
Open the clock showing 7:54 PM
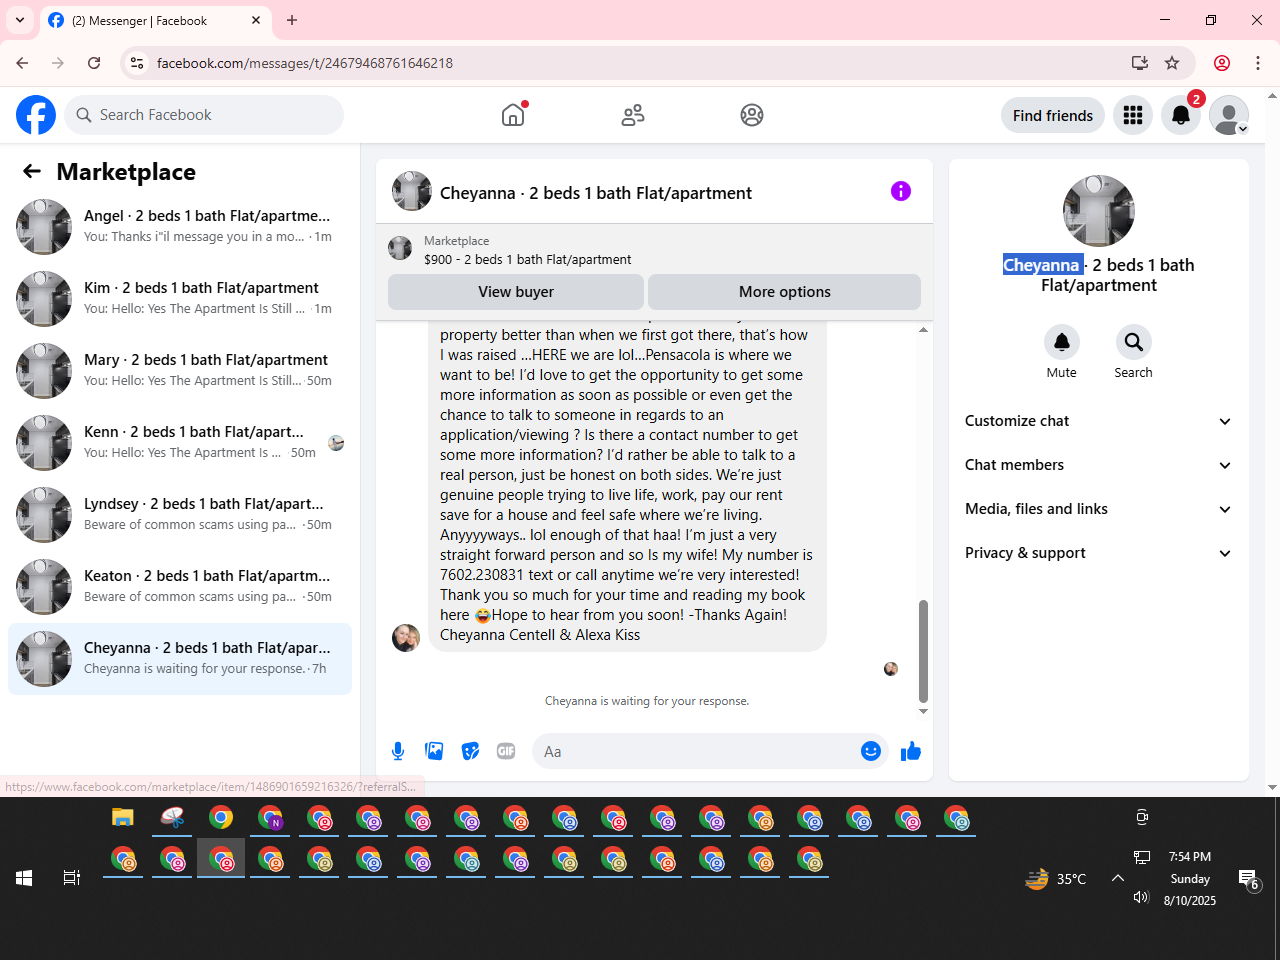(x=1190, y=857)
